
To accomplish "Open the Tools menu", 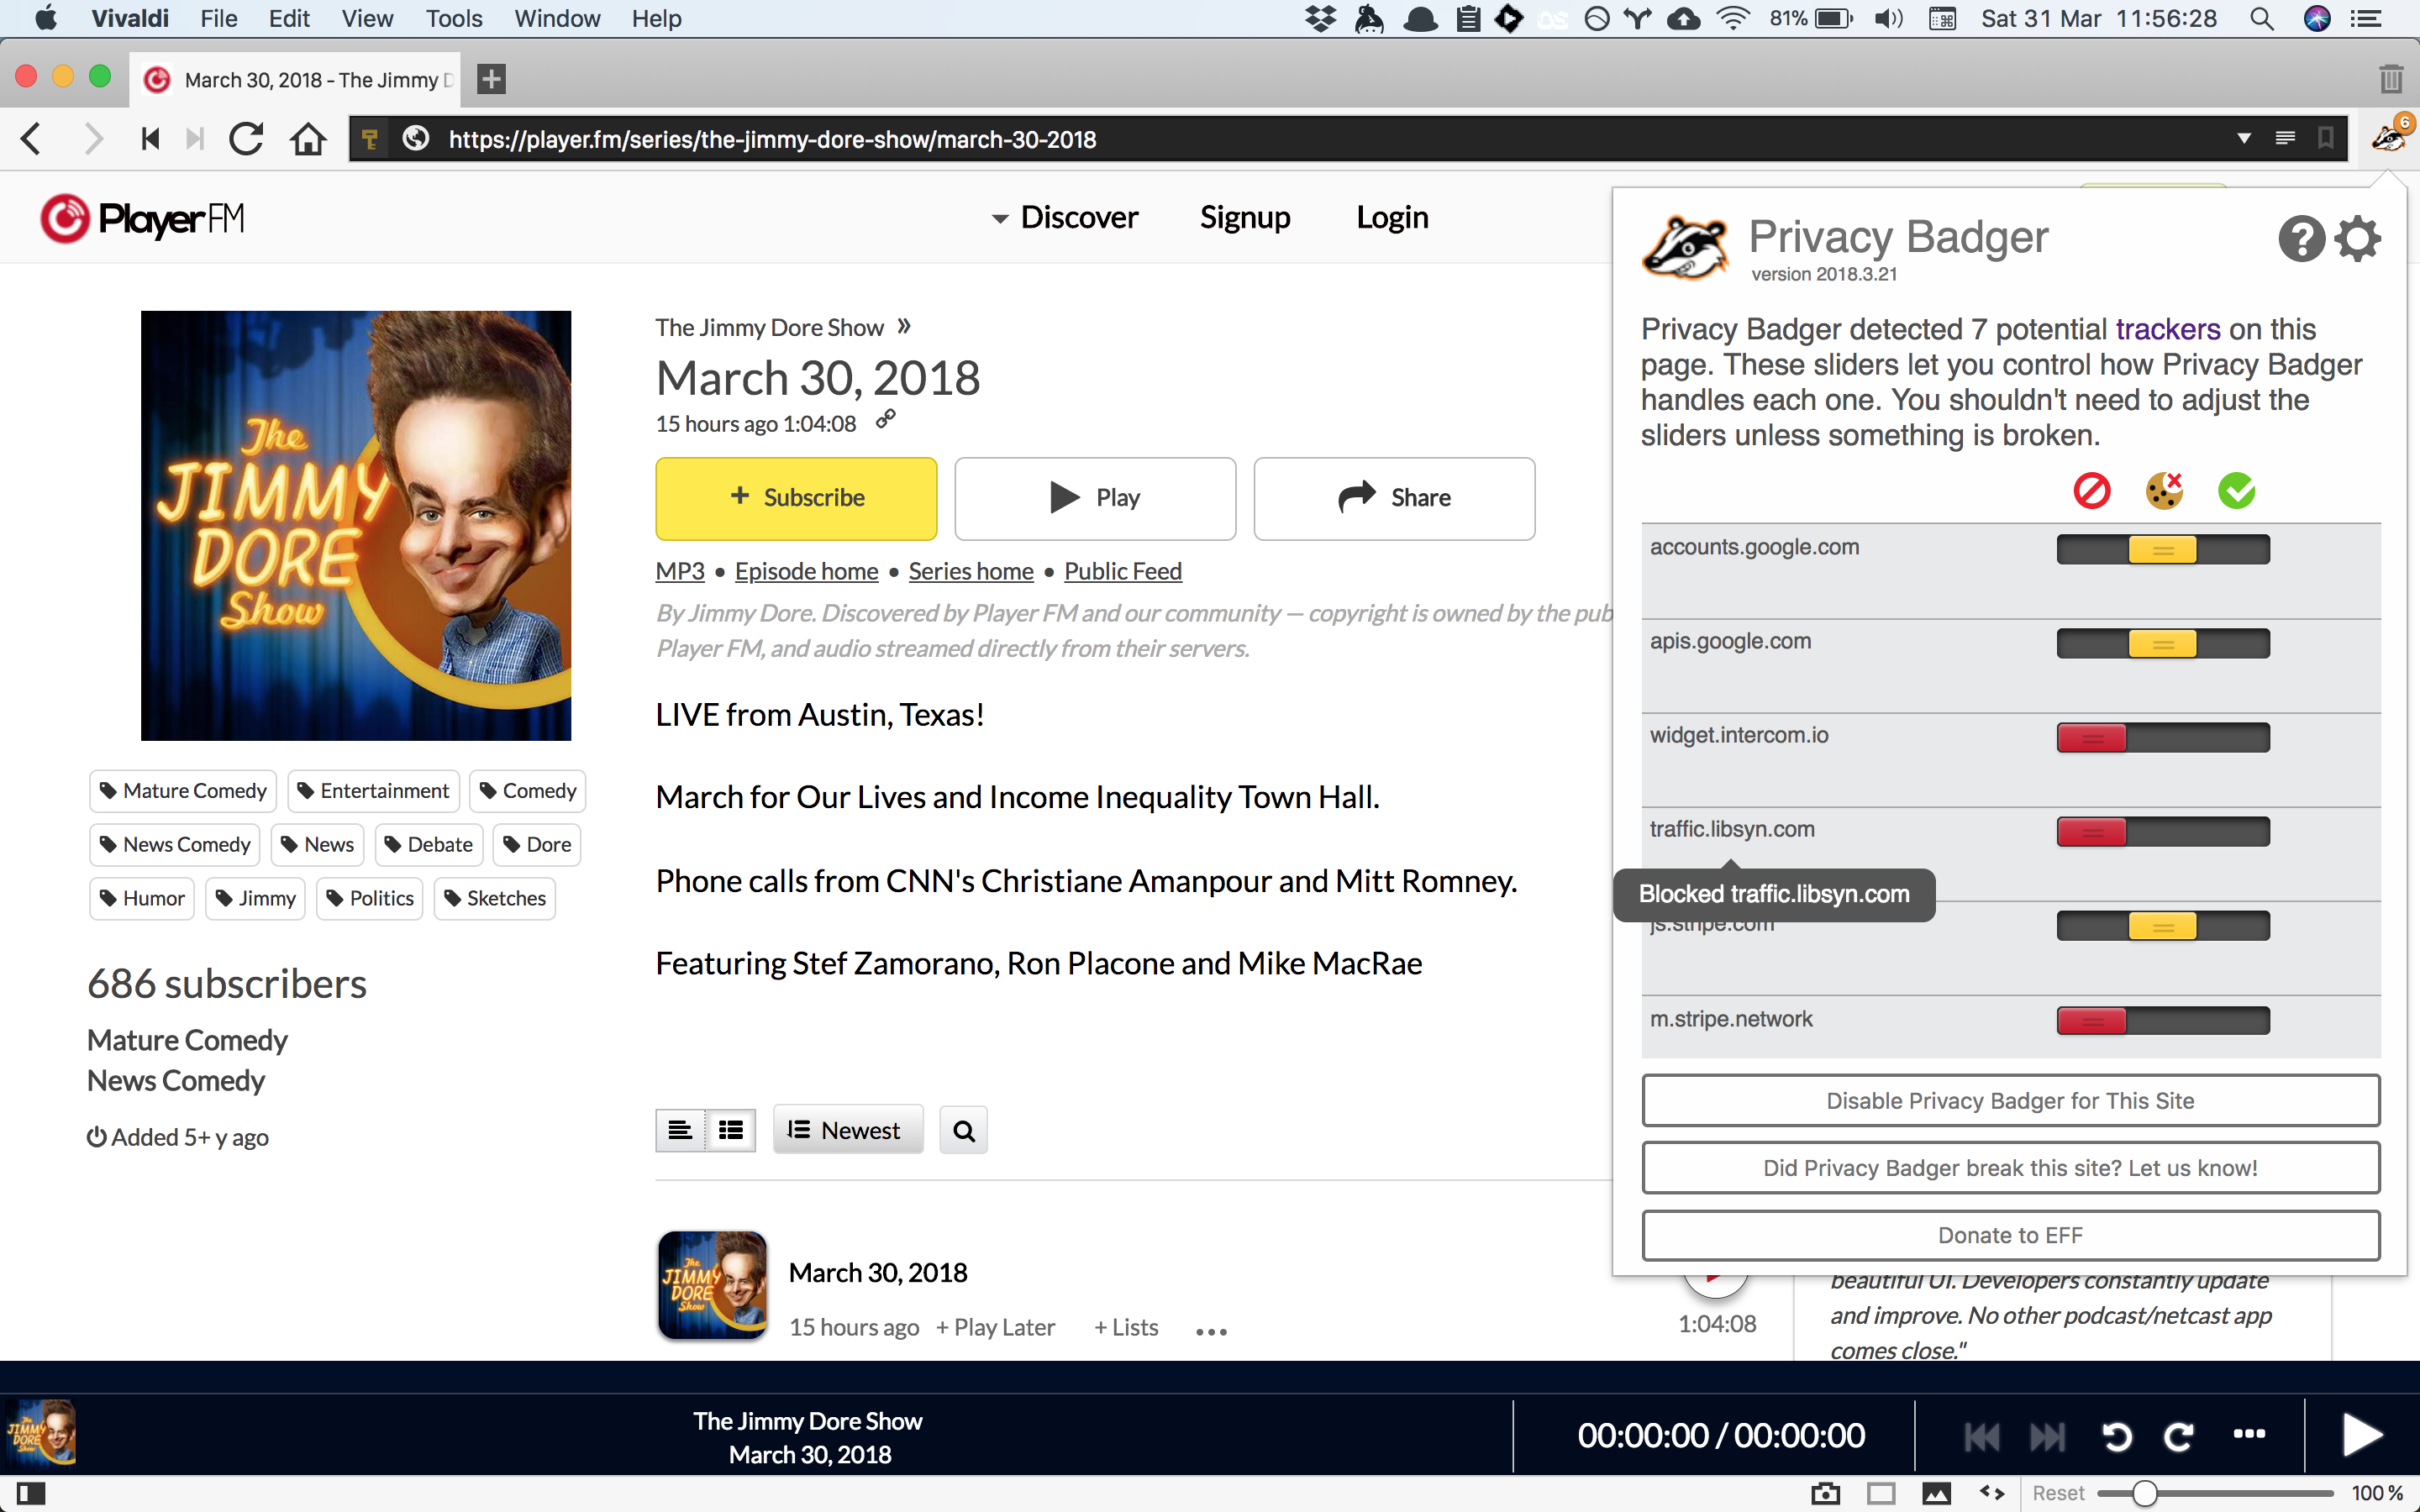I will [x=453, y=18].
